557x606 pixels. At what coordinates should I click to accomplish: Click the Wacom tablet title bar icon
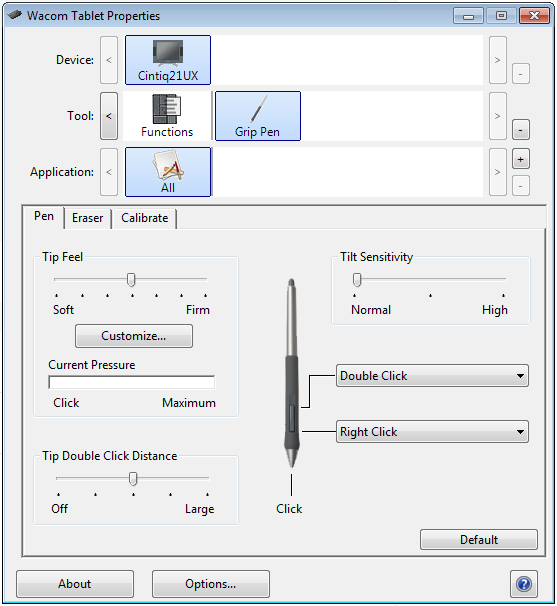pyautogui.click(x=15, y=15)
